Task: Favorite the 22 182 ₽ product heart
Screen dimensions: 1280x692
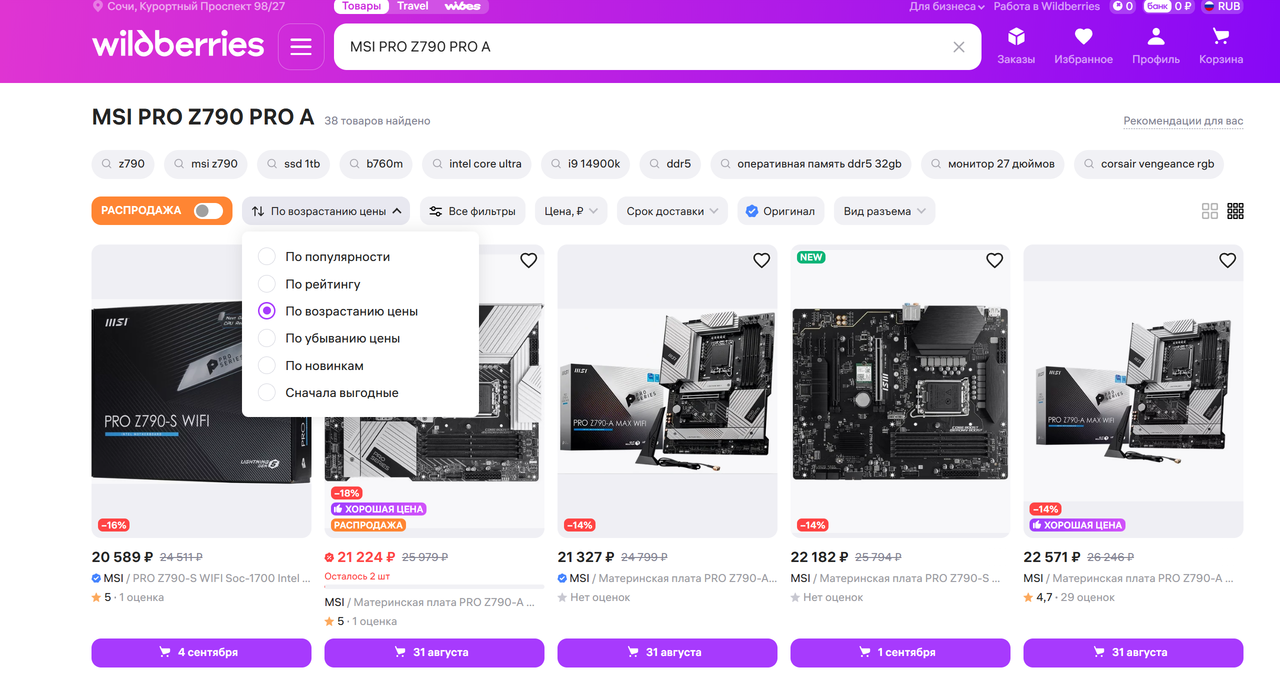Action: [x=994, y=260]
